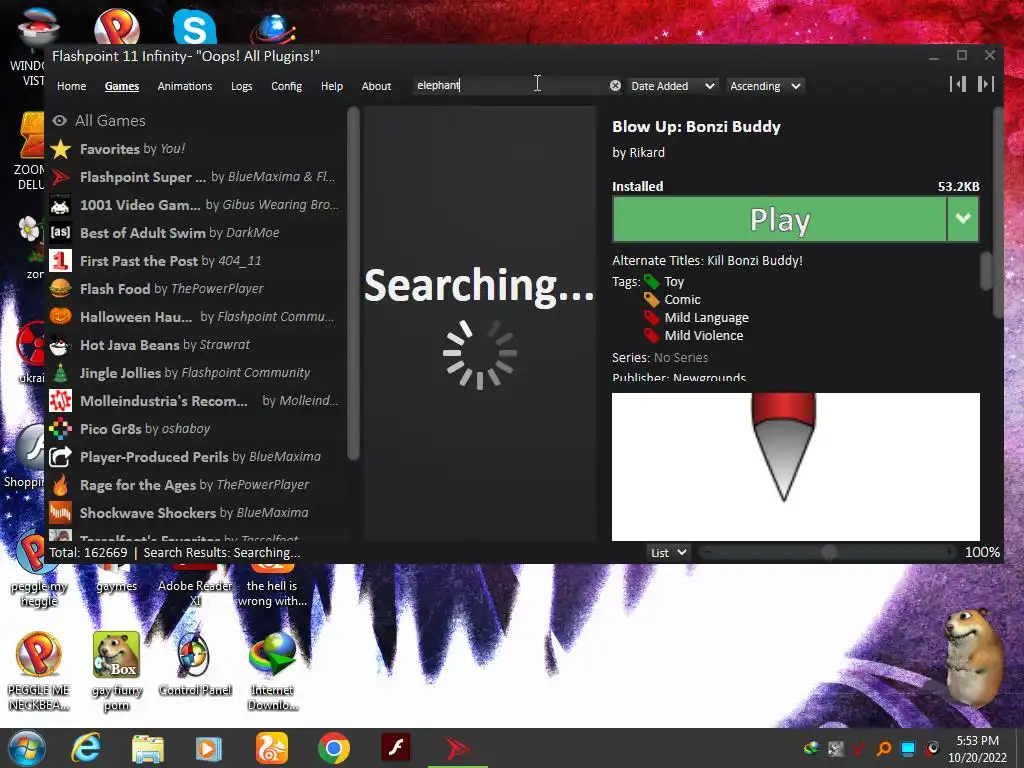Open the Jingle Jollies playlist

click(x=194, y=373)
